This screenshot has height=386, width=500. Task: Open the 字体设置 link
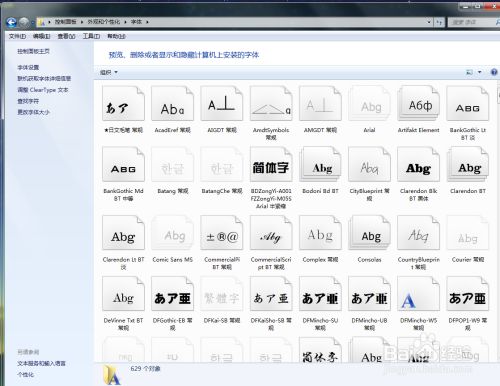(x=28, y=67)
